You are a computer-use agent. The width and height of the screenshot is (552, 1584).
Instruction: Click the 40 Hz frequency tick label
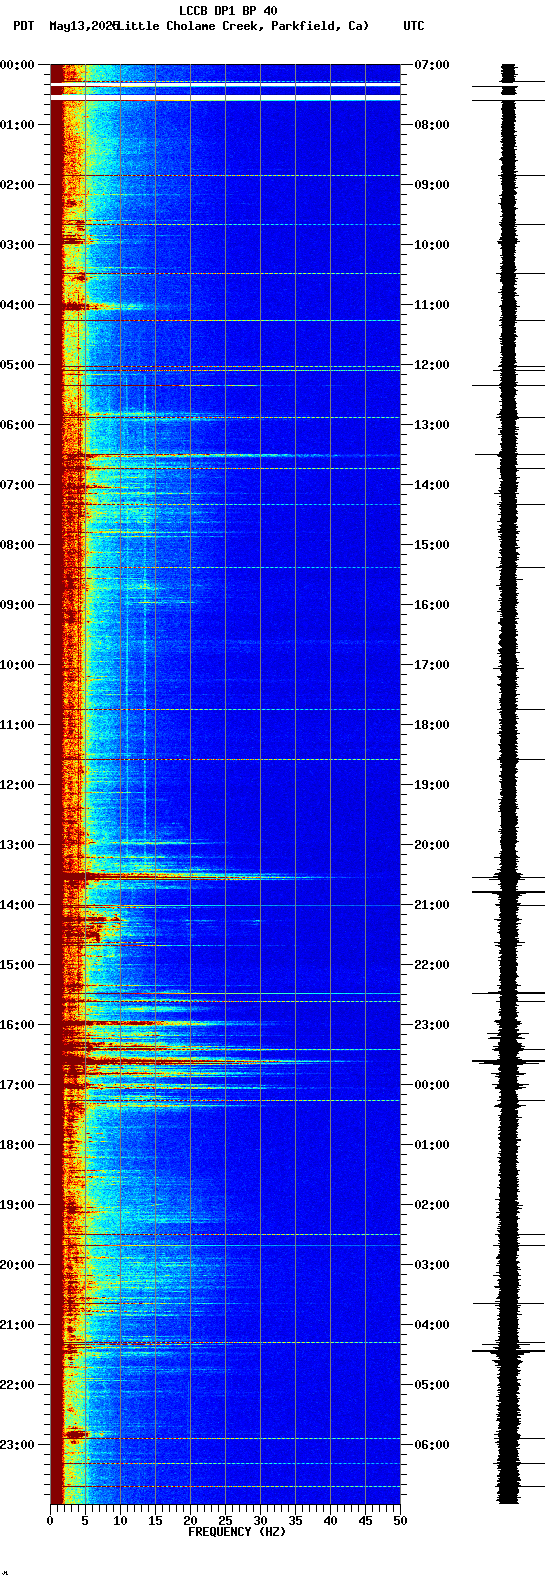[x=330, y=1521]
